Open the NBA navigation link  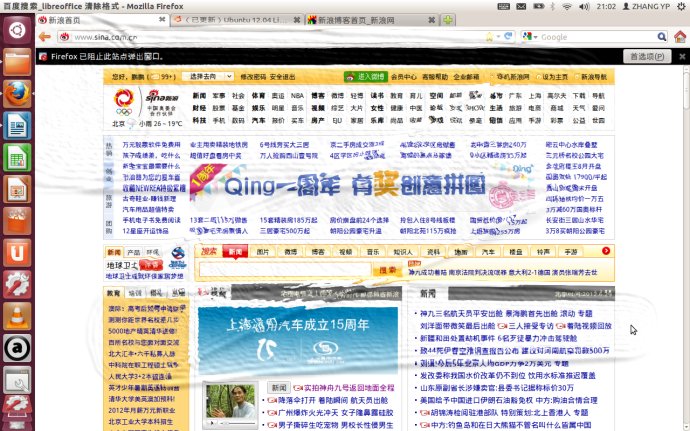297,96
